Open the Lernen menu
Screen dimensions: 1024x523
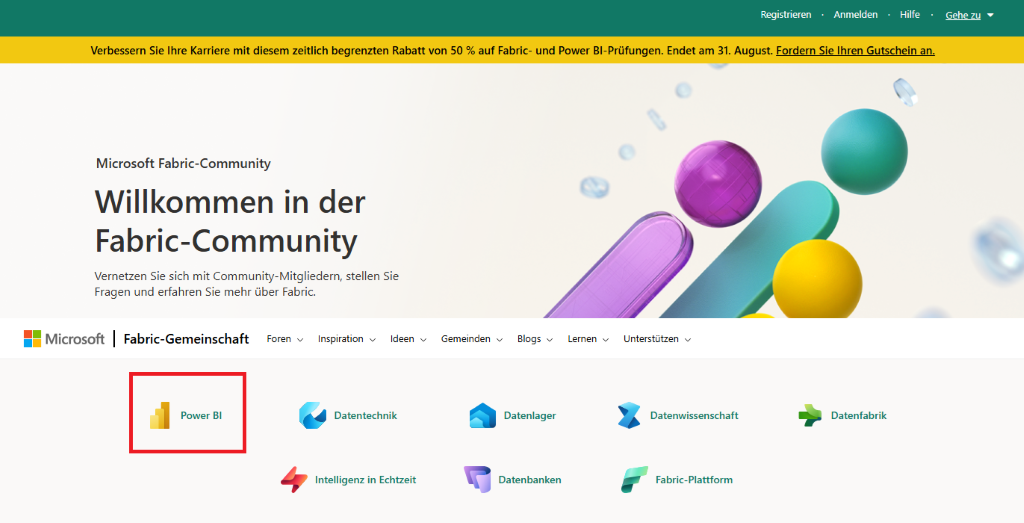click(588, 339)
